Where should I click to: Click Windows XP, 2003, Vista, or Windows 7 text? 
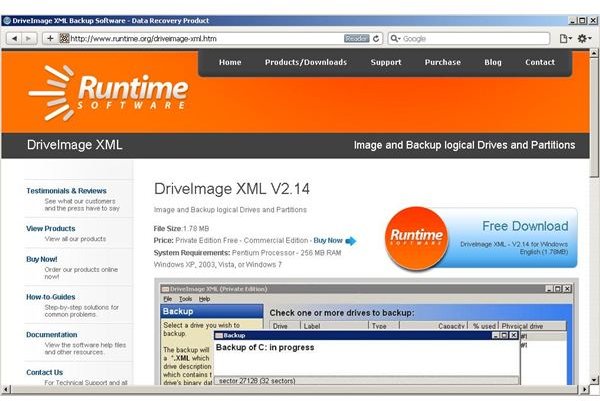(217, 264)
